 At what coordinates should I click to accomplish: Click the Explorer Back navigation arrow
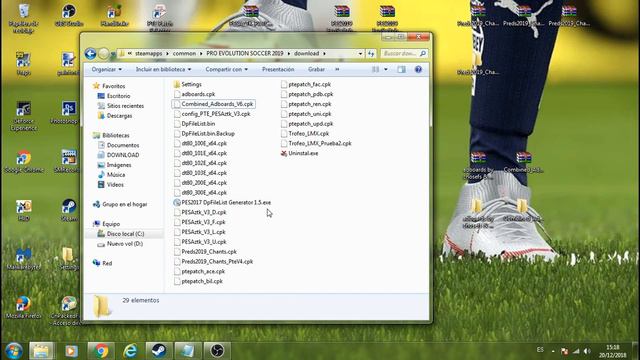[x=91, y=53]
